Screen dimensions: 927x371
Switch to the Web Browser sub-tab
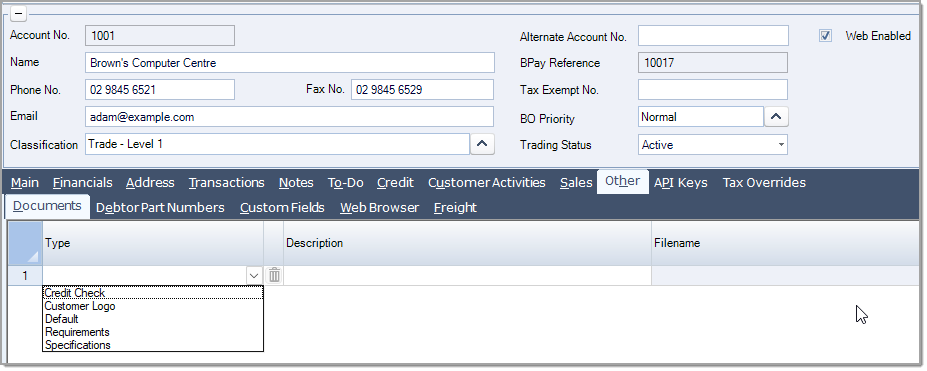click(380, 208)
